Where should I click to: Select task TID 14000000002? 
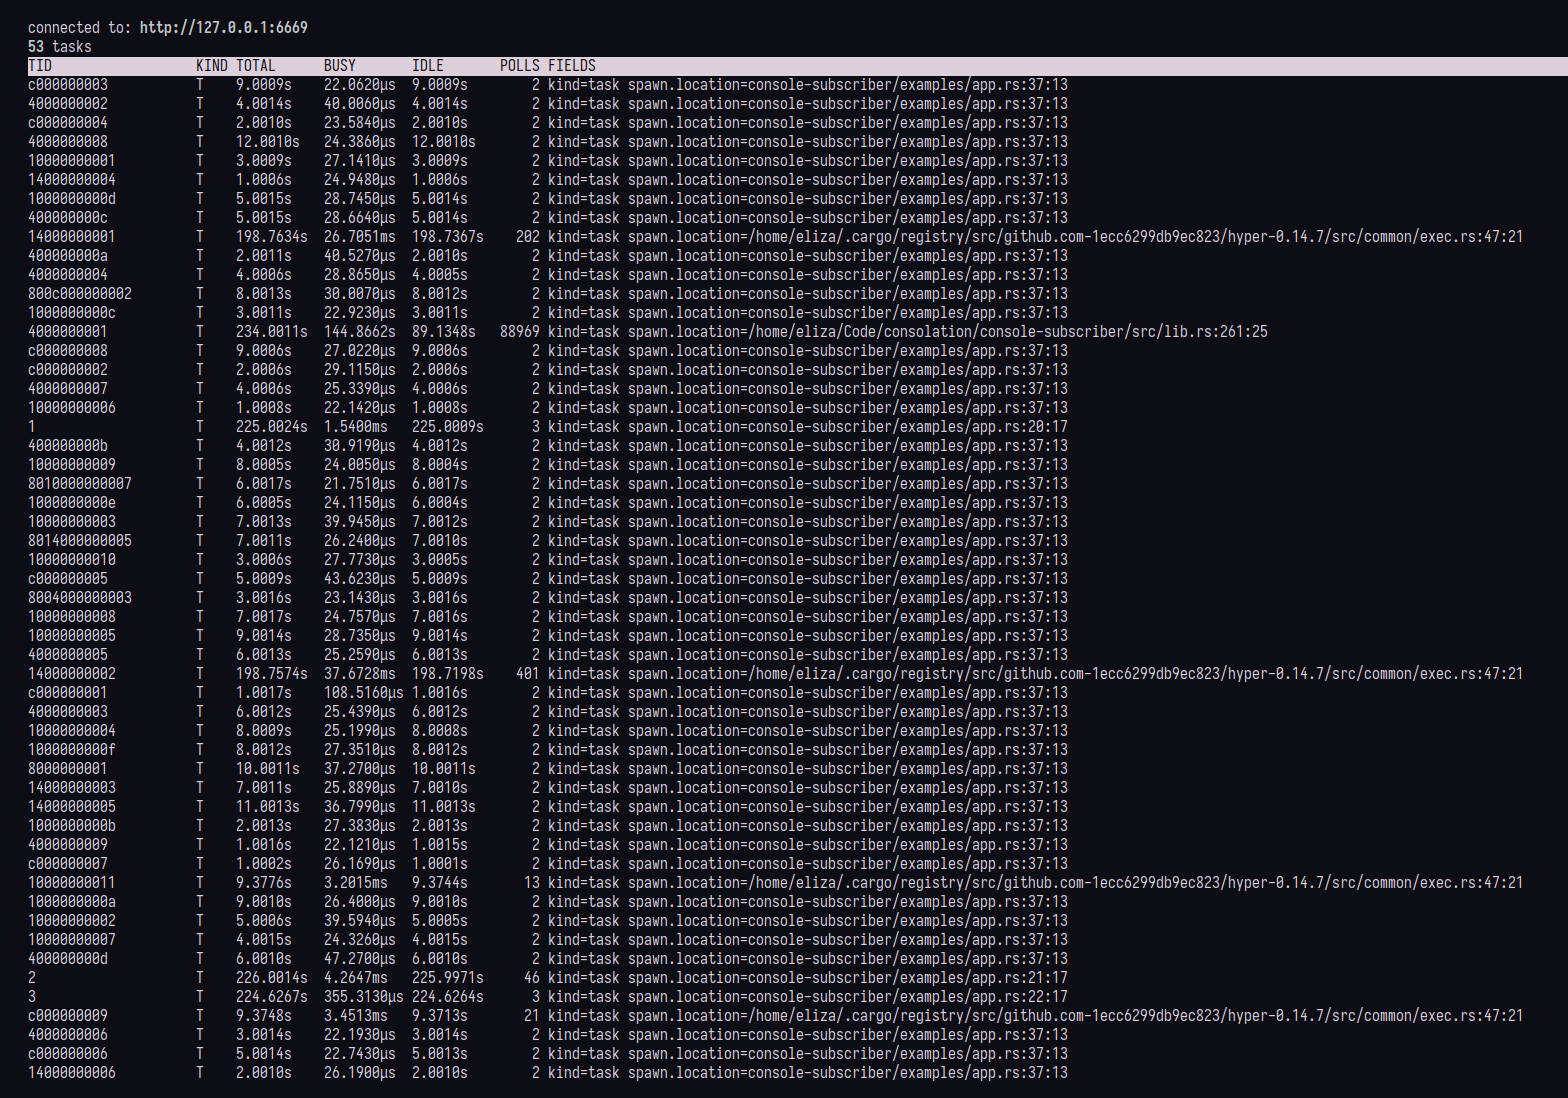point(72,674)
